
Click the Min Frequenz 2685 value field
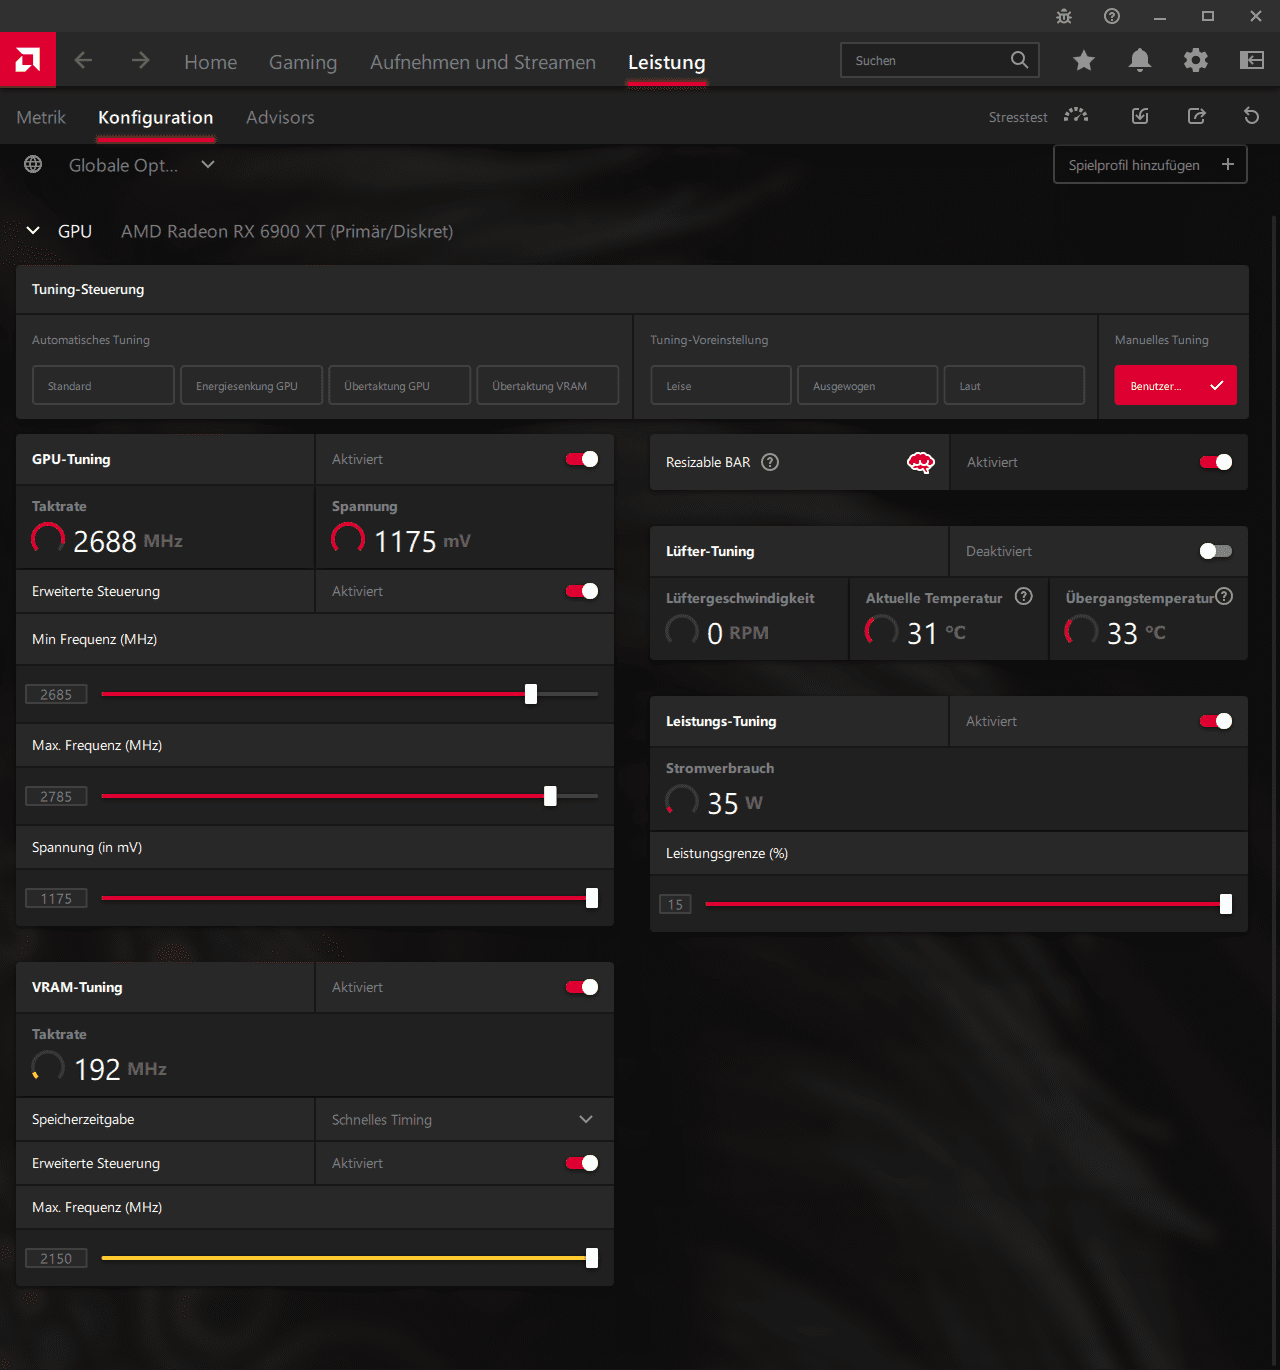pos(56,694)
